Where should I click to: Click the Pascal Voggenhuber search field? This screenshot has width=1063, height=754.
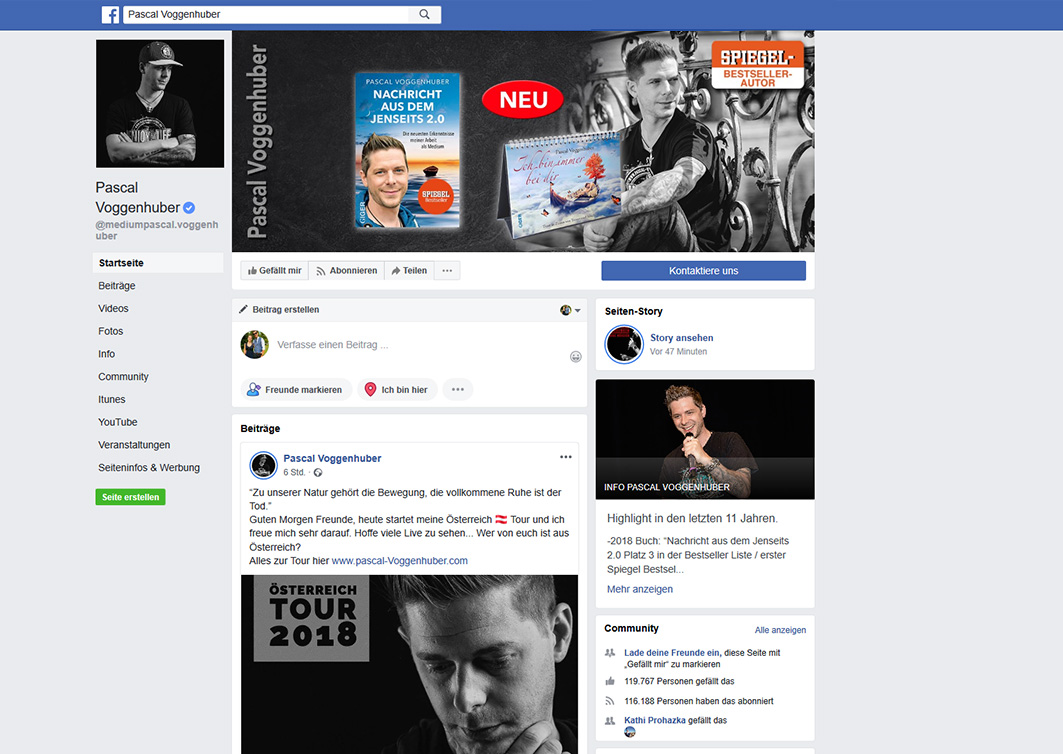click(266, 14)
